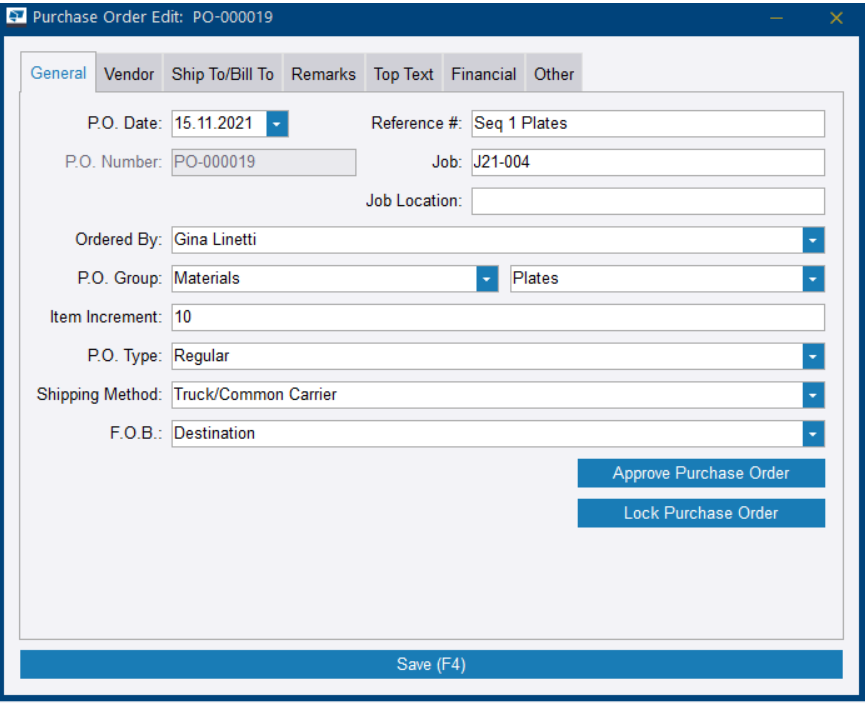Expand the Ordered By dropdown arrow
This screenshot has height=703, width=865.
coord(813,240)
